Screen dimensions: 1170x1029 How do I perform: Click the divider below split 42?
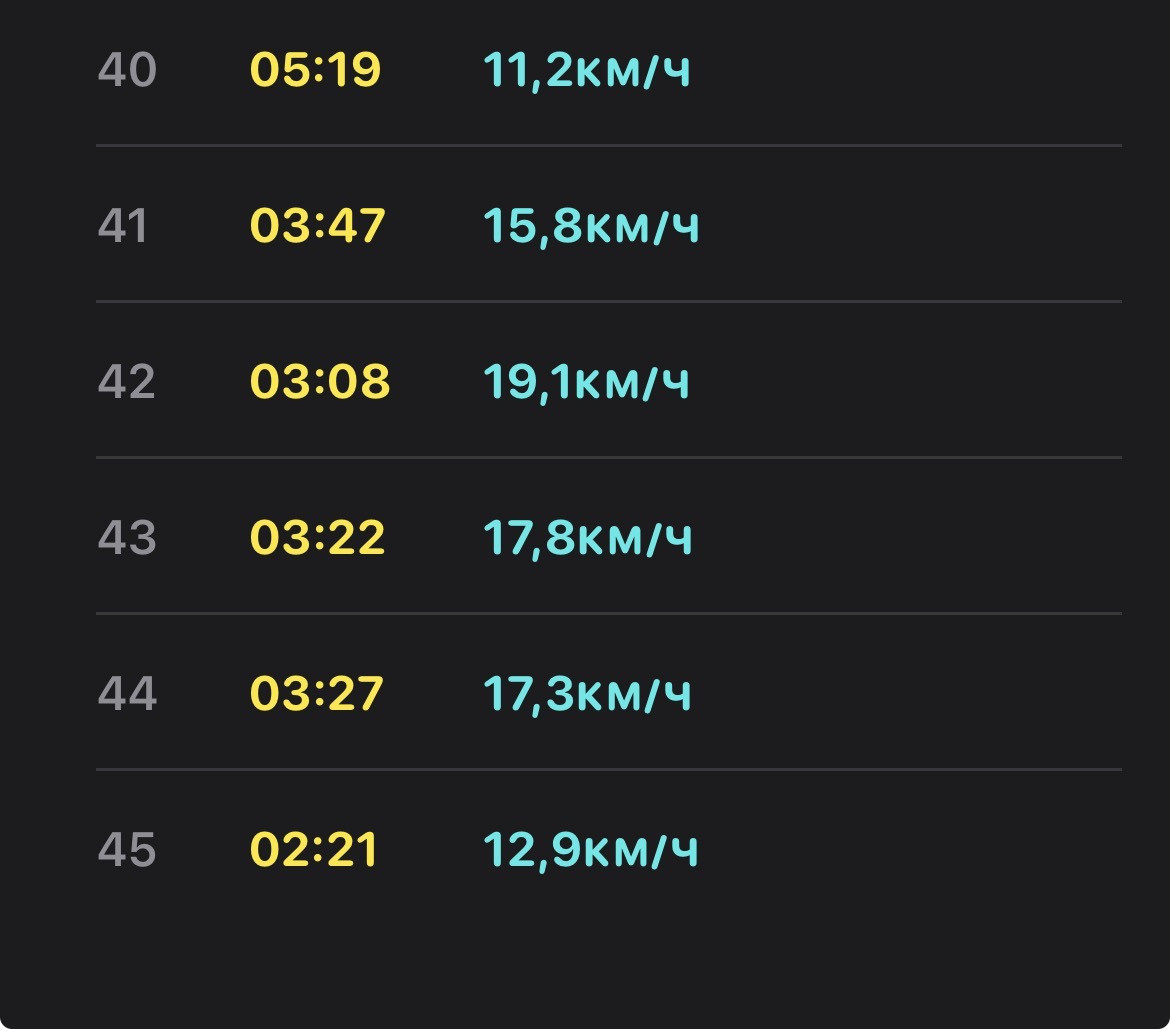pos(609,457)
